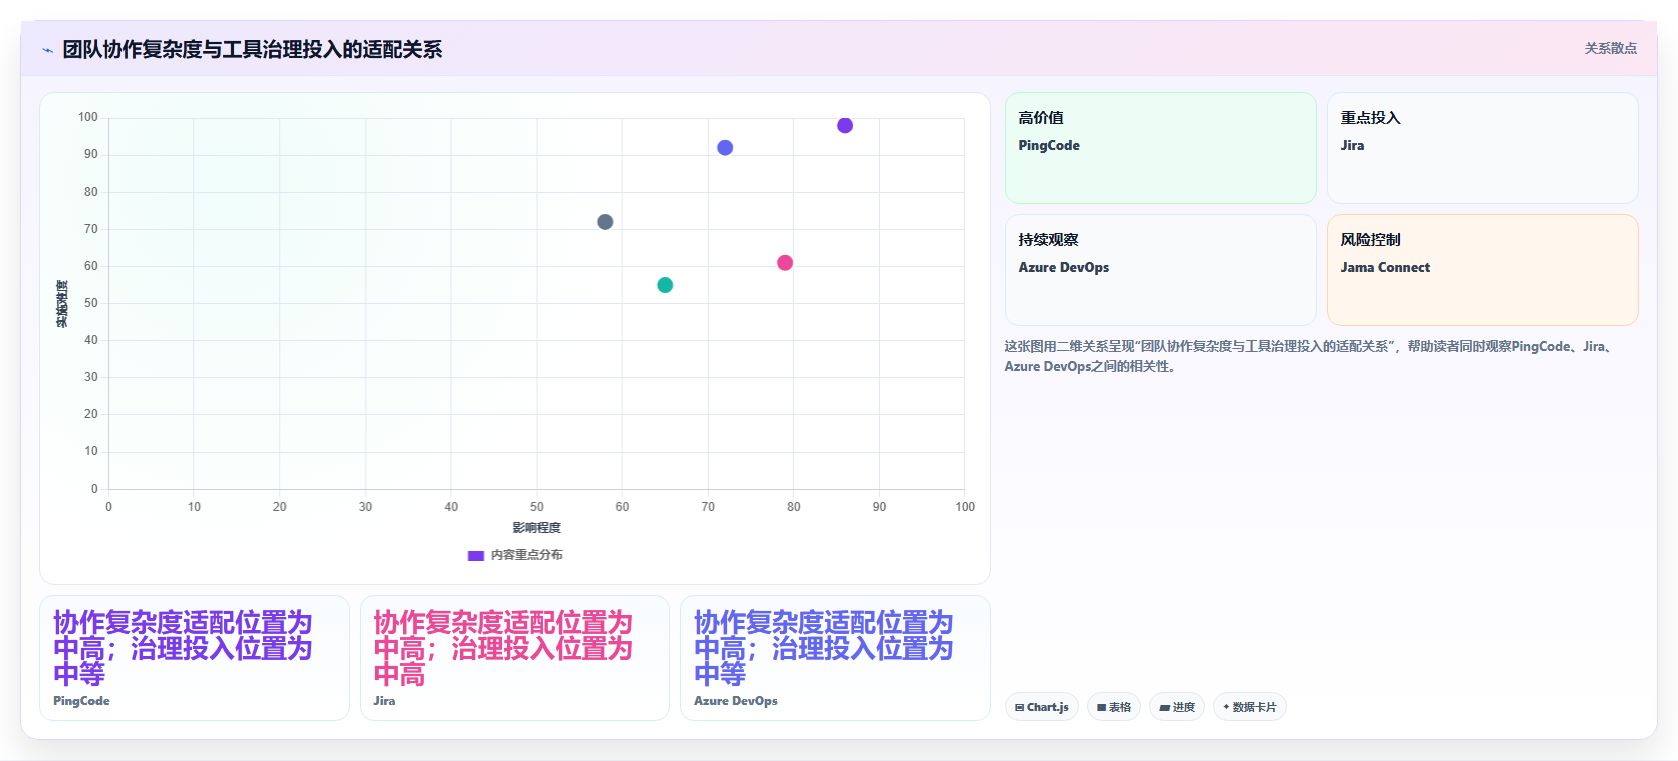Image resolution: width=1678 pixels, height=761 pixels.
Task: Click the 进度 chip icon
Action: 1164,708
